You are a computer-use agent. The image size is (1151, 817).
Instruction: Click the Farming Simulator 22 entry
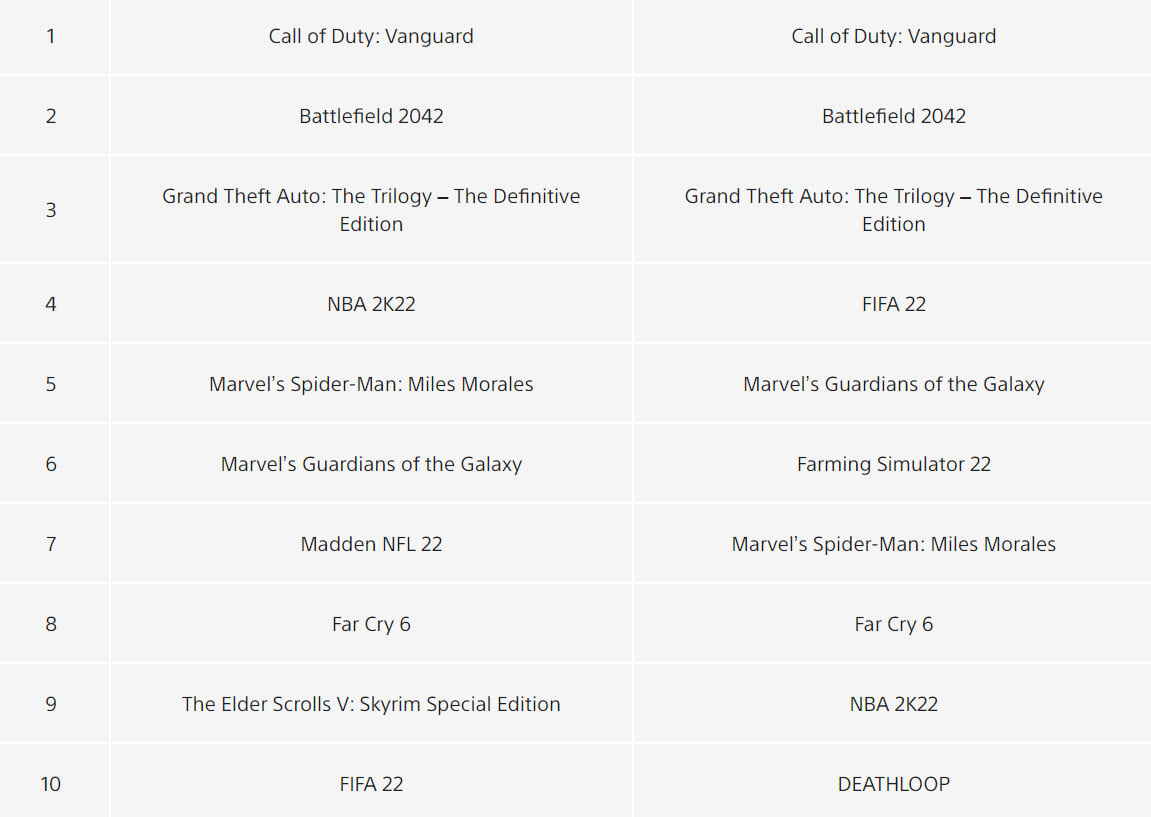(x=893, y=464)
